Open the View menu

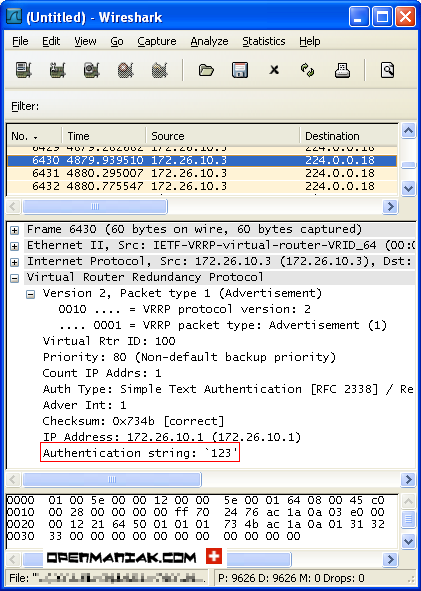[85, 41]
